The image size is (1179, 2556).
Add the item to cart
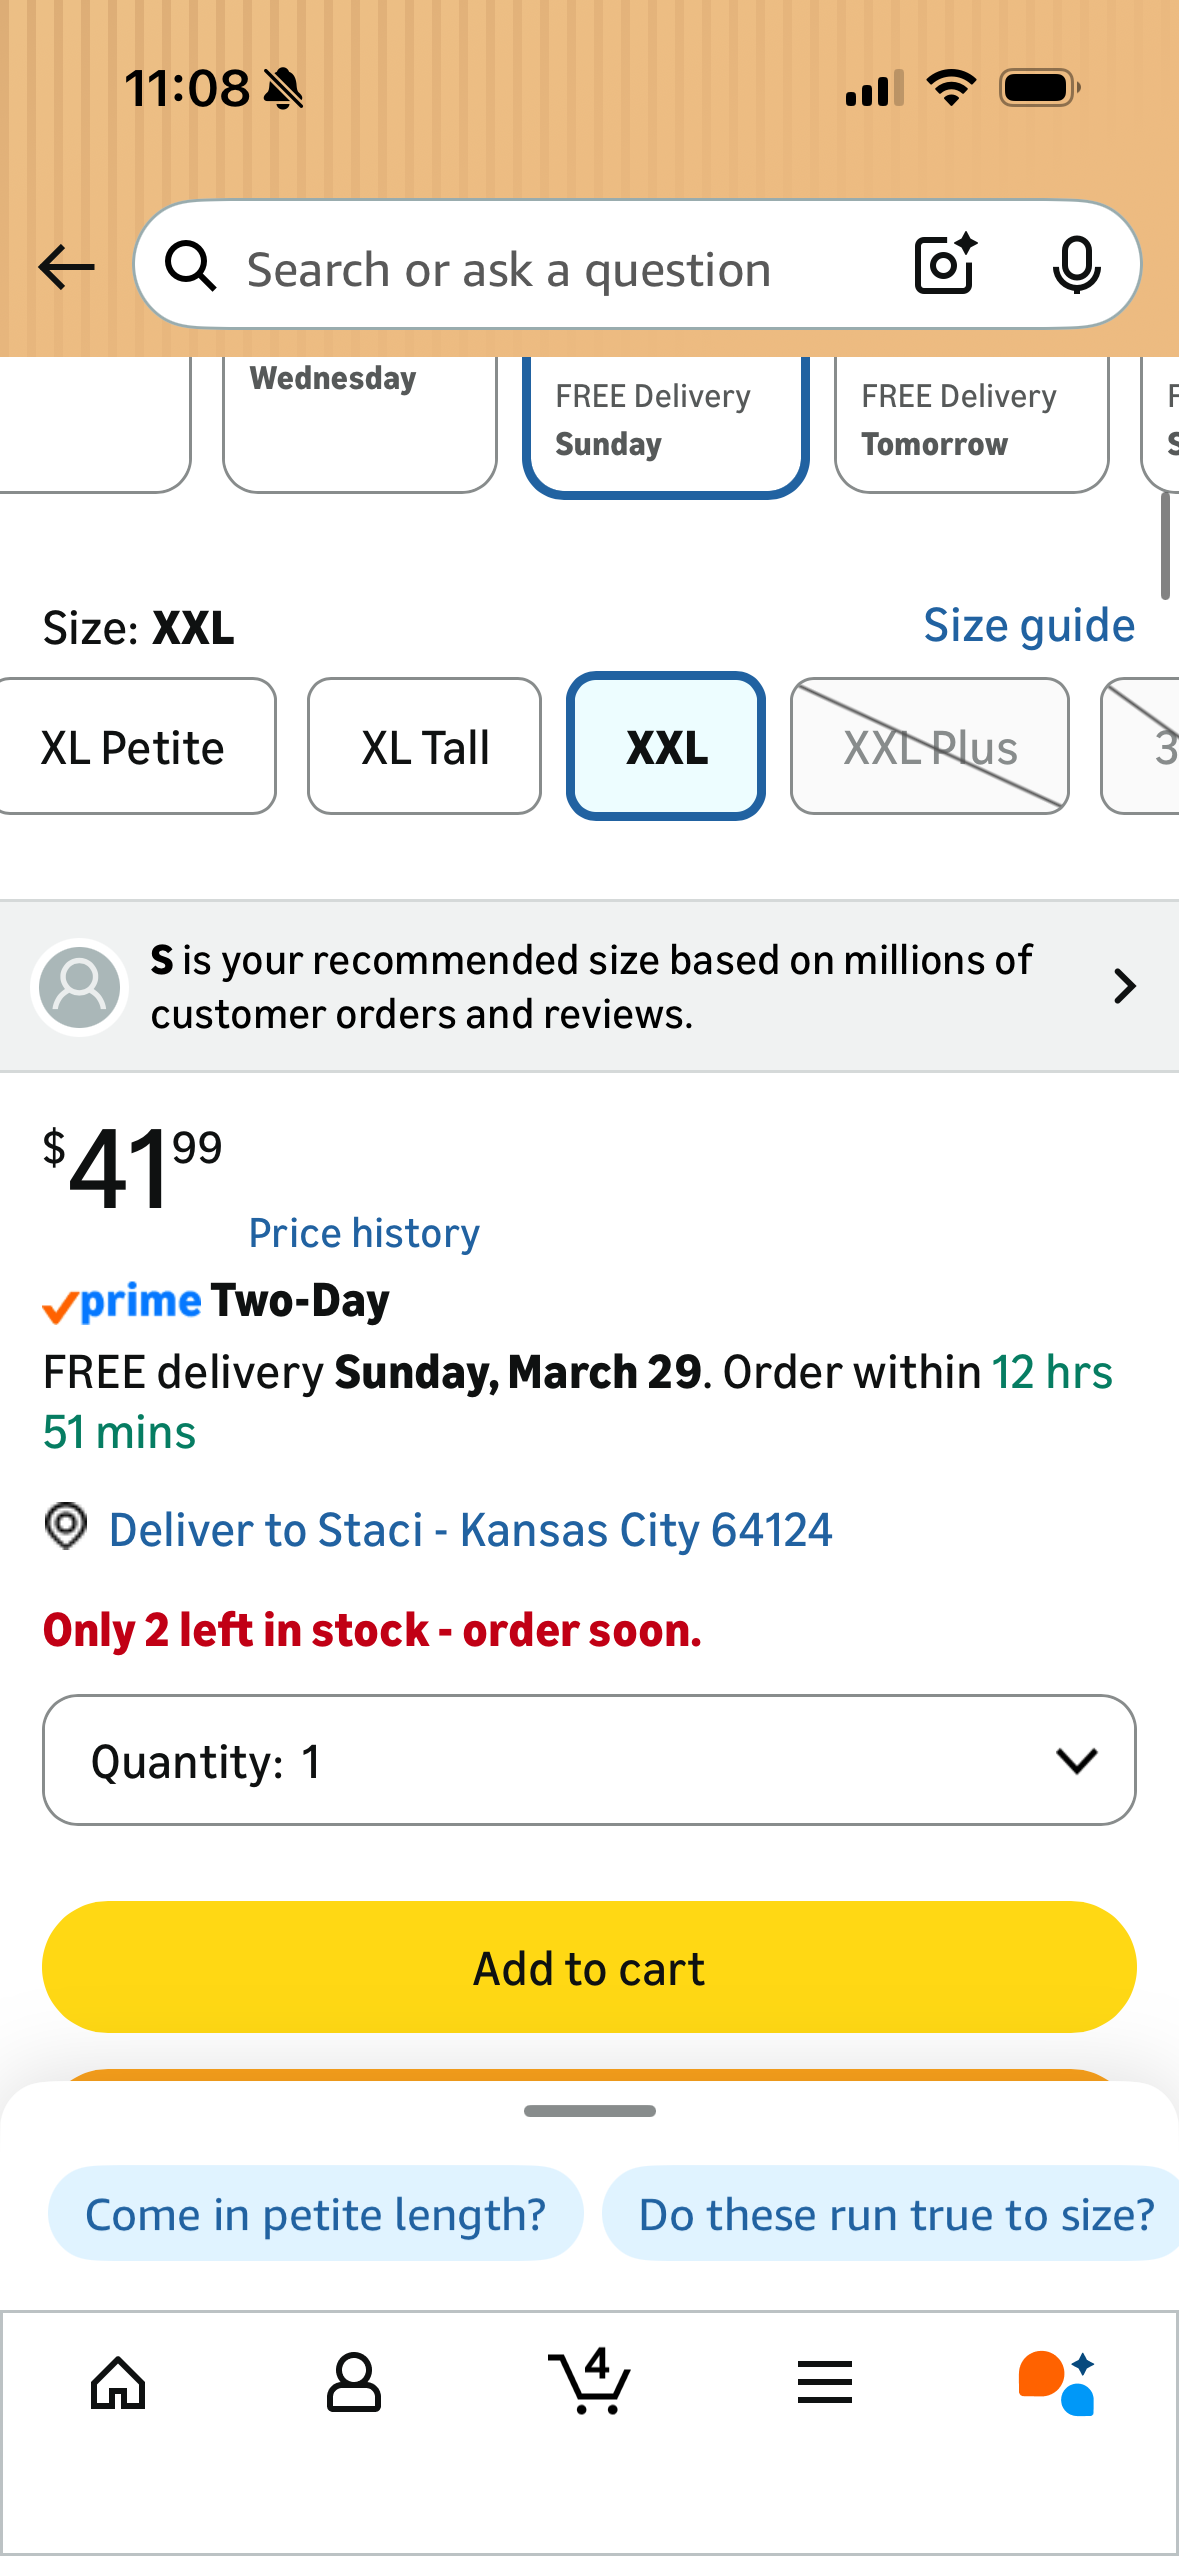[x=589, y=1968]
